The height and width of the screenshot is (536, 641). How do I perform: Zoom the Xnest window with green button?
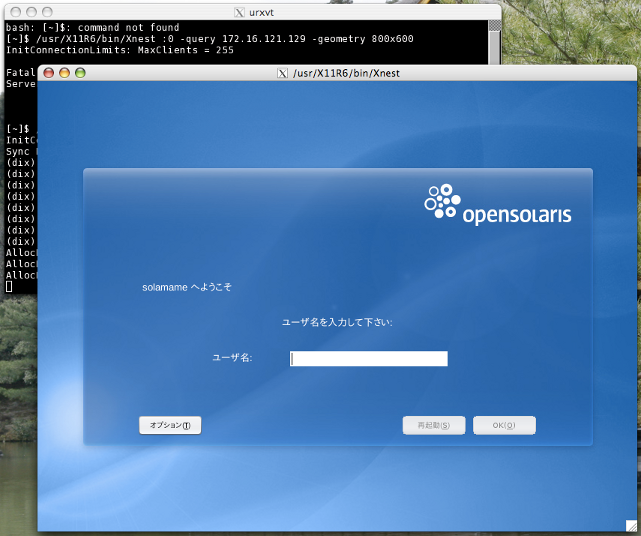(x=80, y=73)
